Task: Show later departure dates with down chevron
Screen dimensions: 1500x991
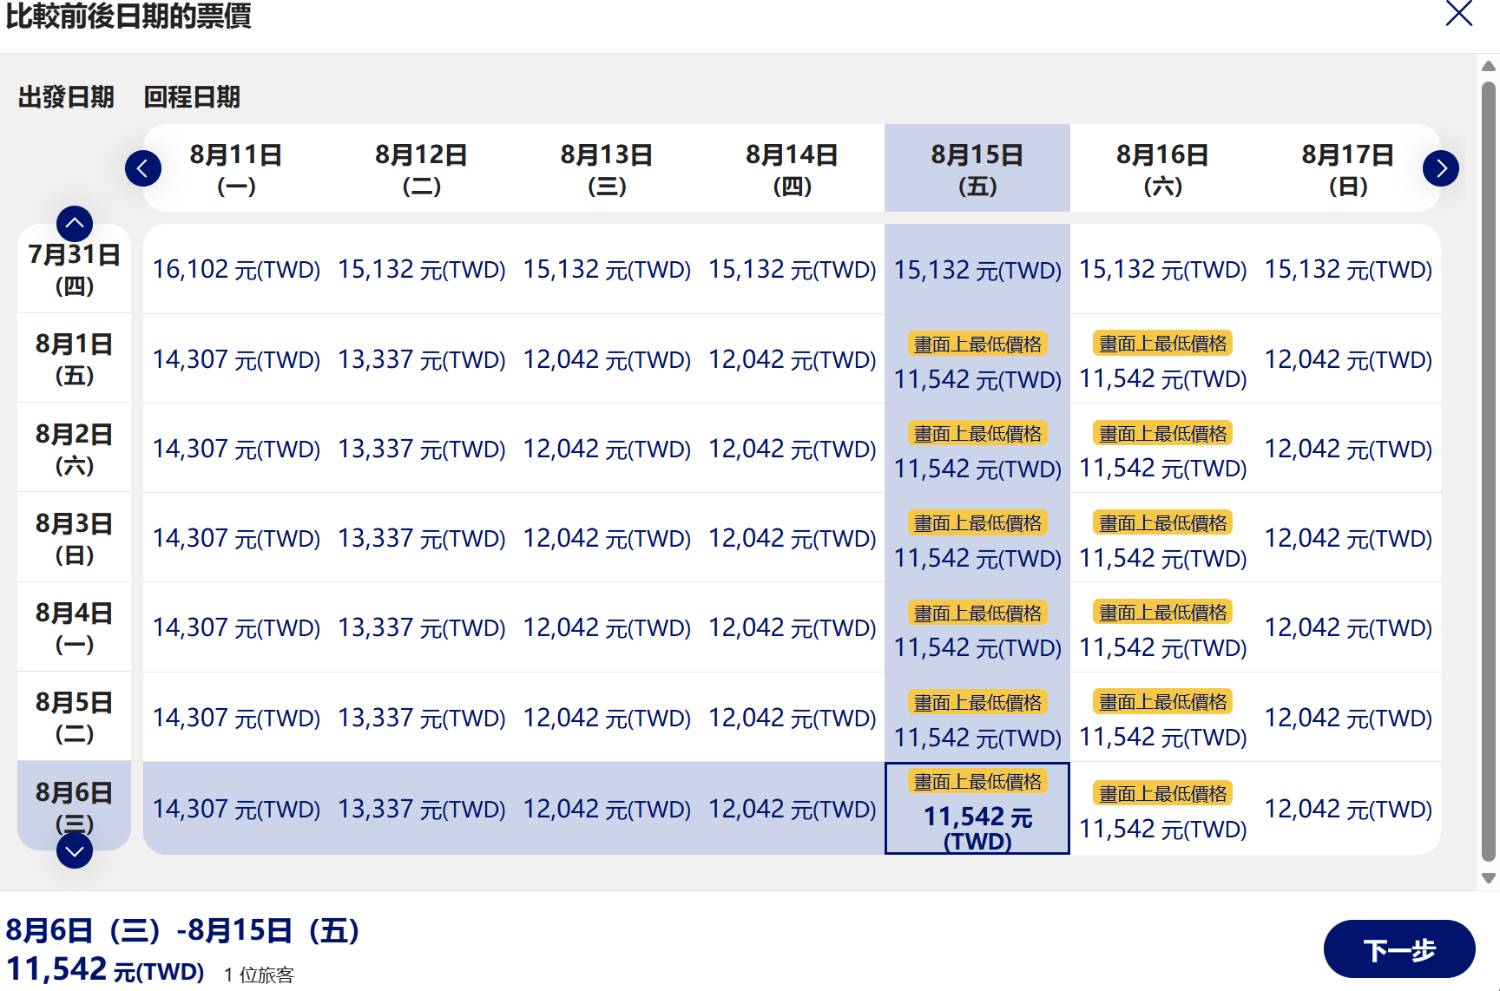Action: pos(75,851)
